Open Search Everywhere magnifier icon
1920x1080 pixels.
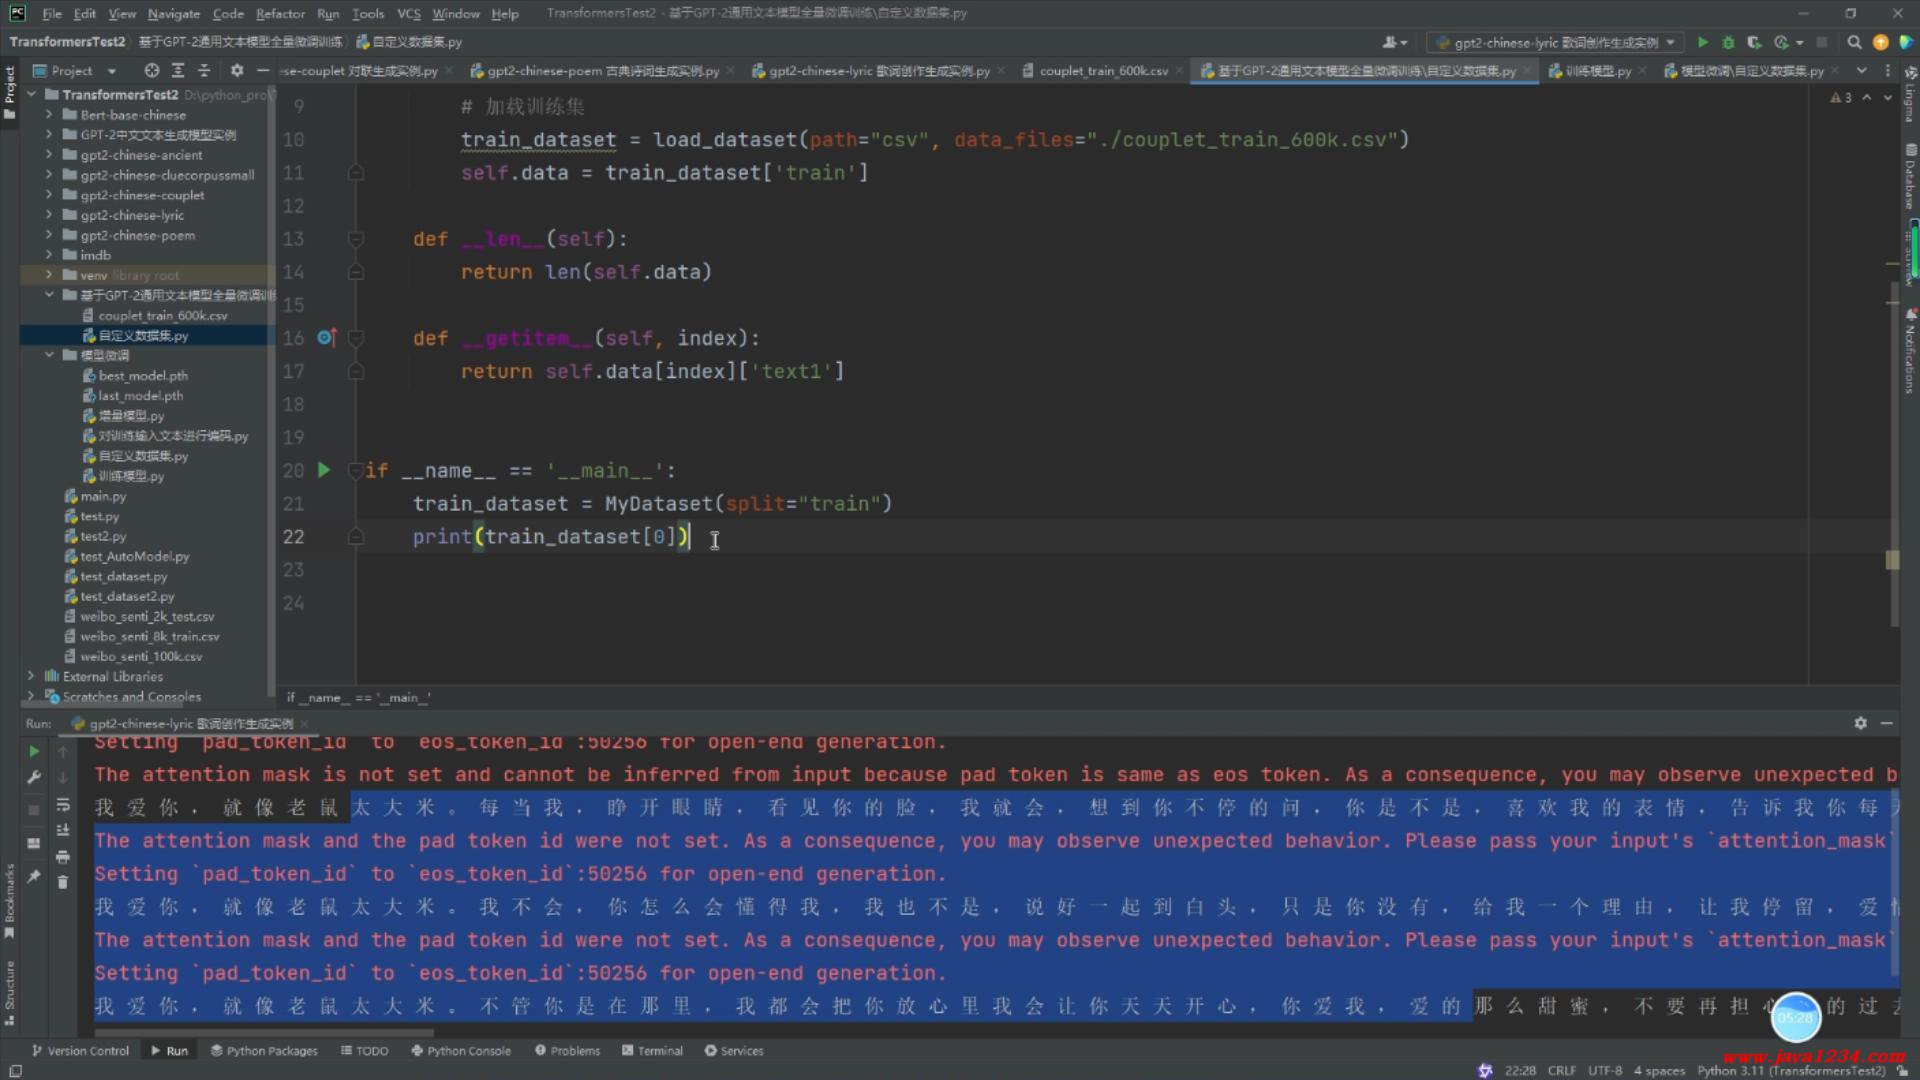click(x=1854, y=42)
